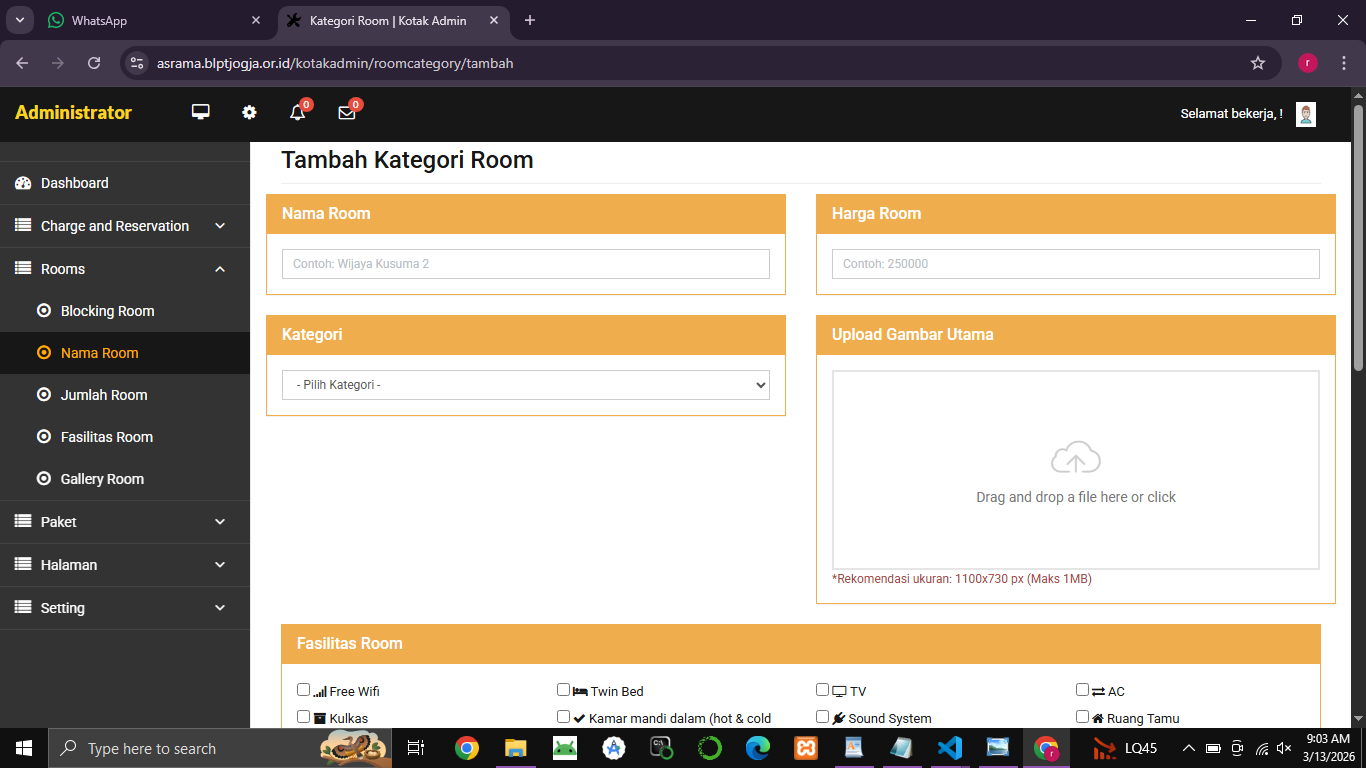This screenshot has width=1366, height=768.
Task: Click the monitor icon in the top bar
Action: (x=201, y=112)
